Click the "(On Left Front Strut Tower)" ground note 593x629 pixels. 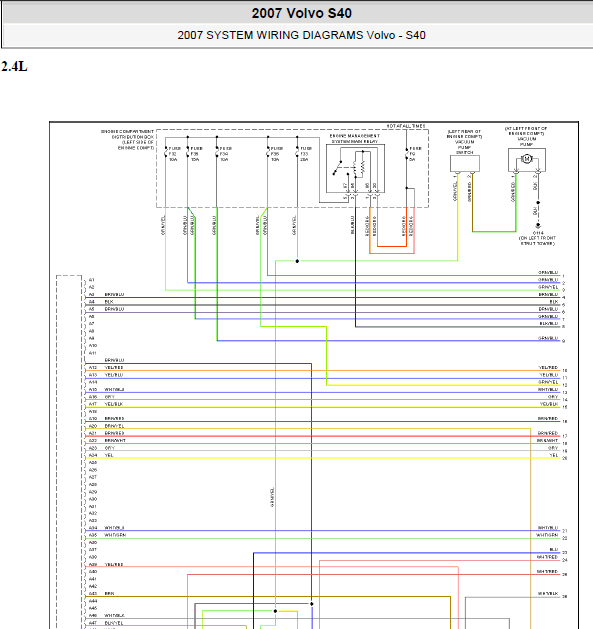(x=538, y=241)
